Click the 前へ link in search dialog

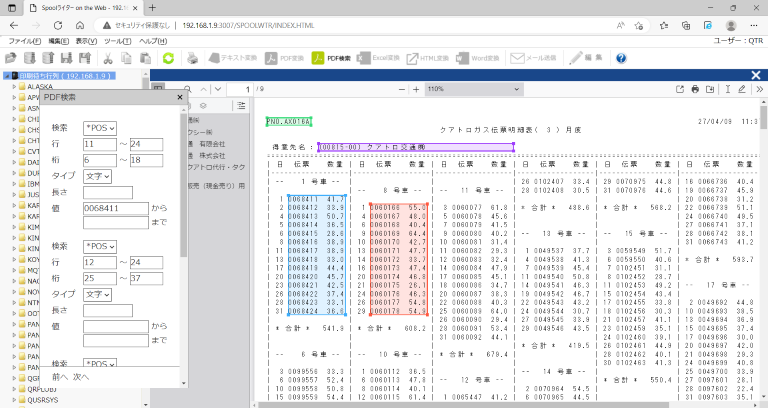[60, 377]
